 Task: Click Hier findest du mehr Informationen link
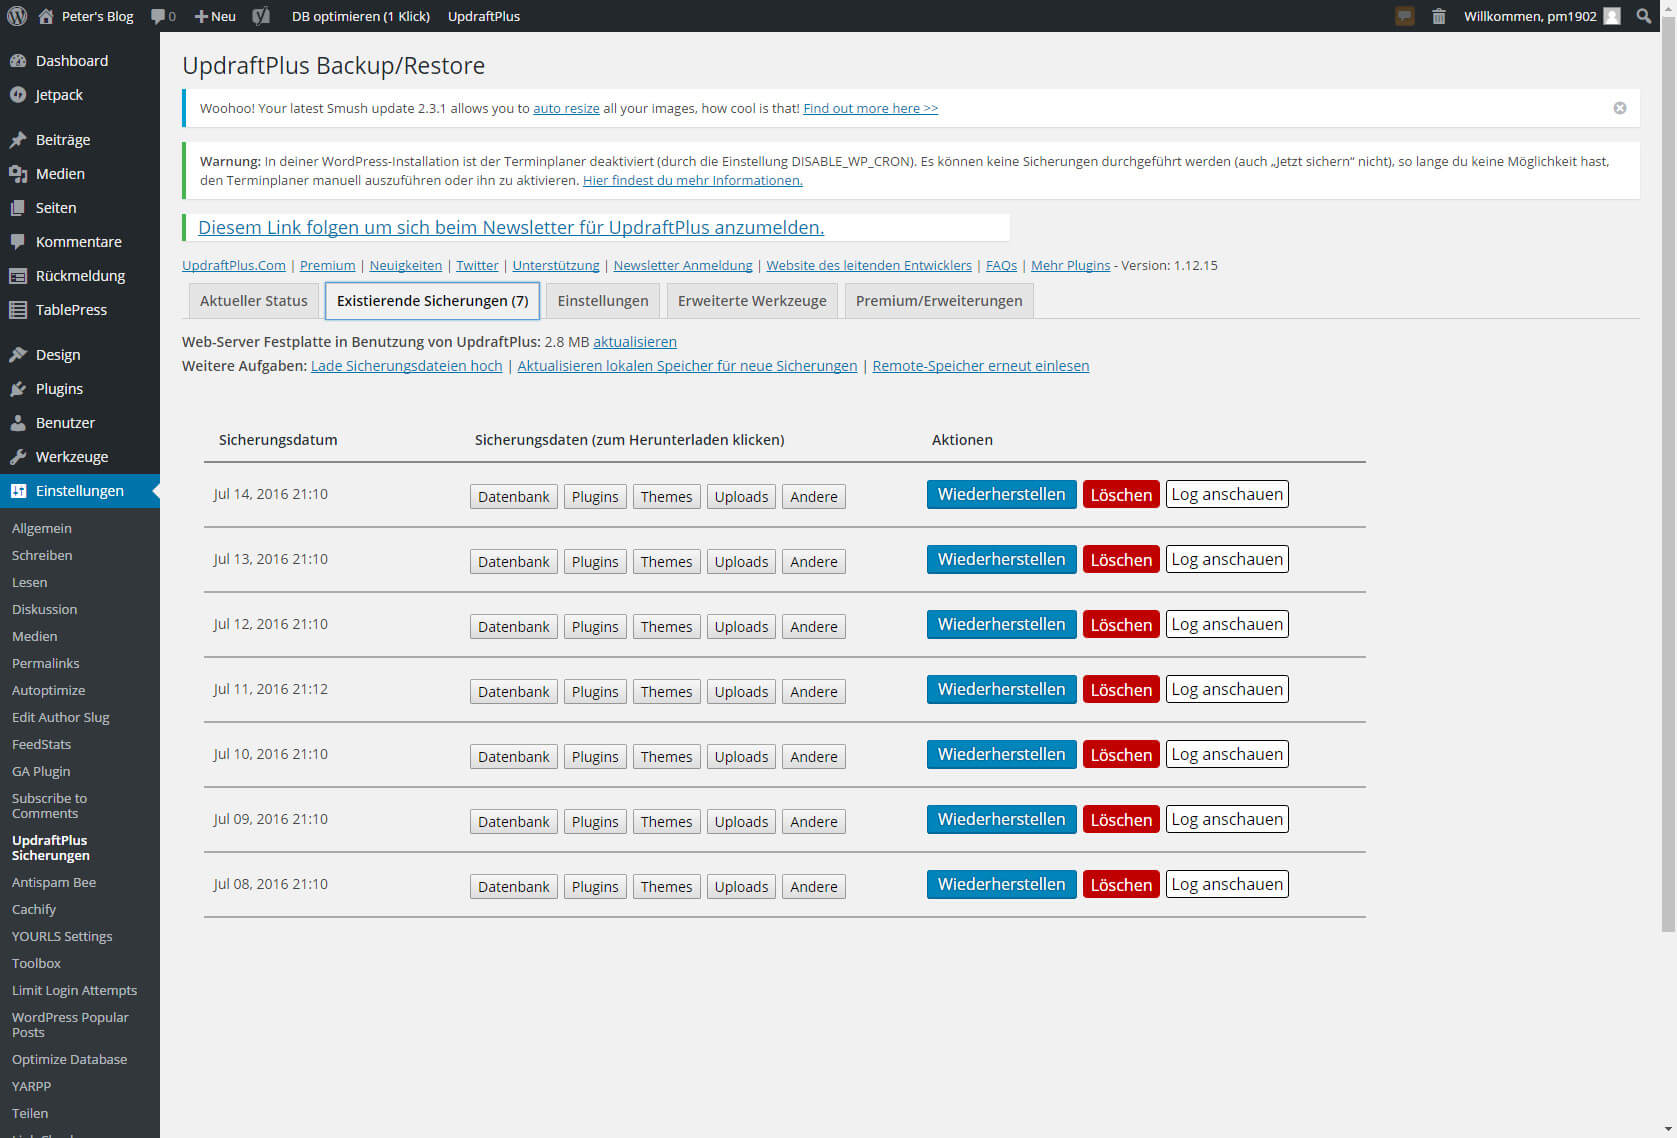click(x=693, y=180)
